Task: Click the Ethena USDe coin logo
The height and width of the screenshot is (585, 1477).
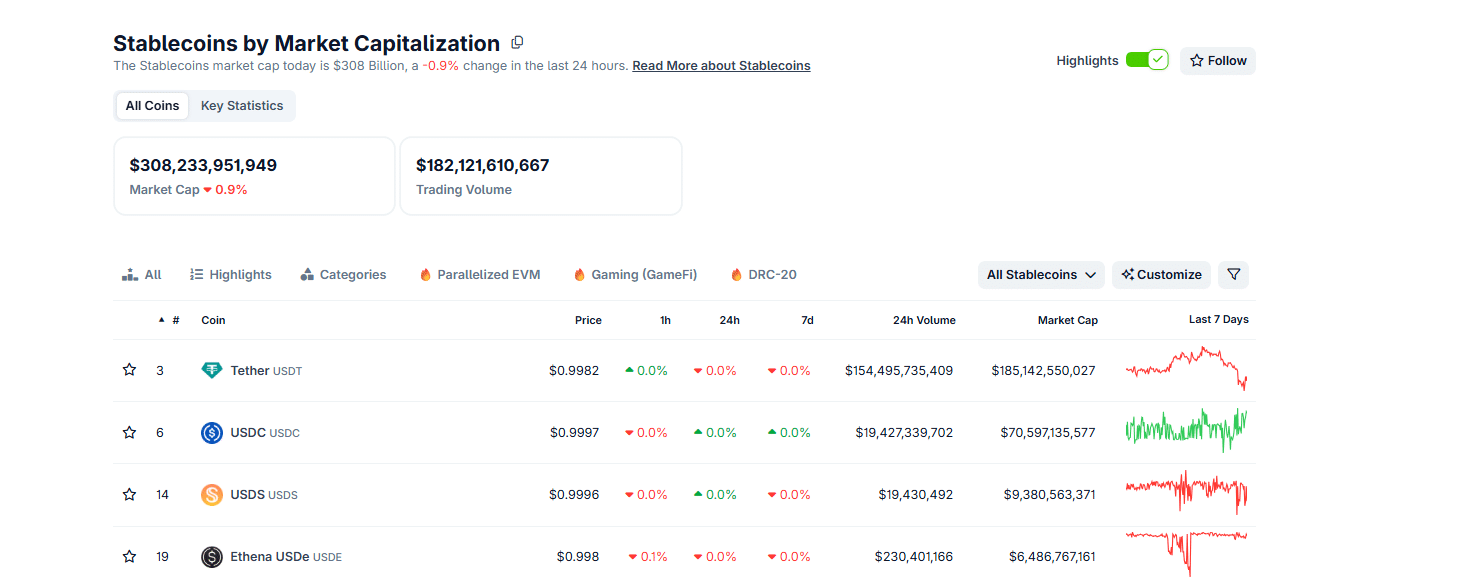Action: [x=211, y=557]
